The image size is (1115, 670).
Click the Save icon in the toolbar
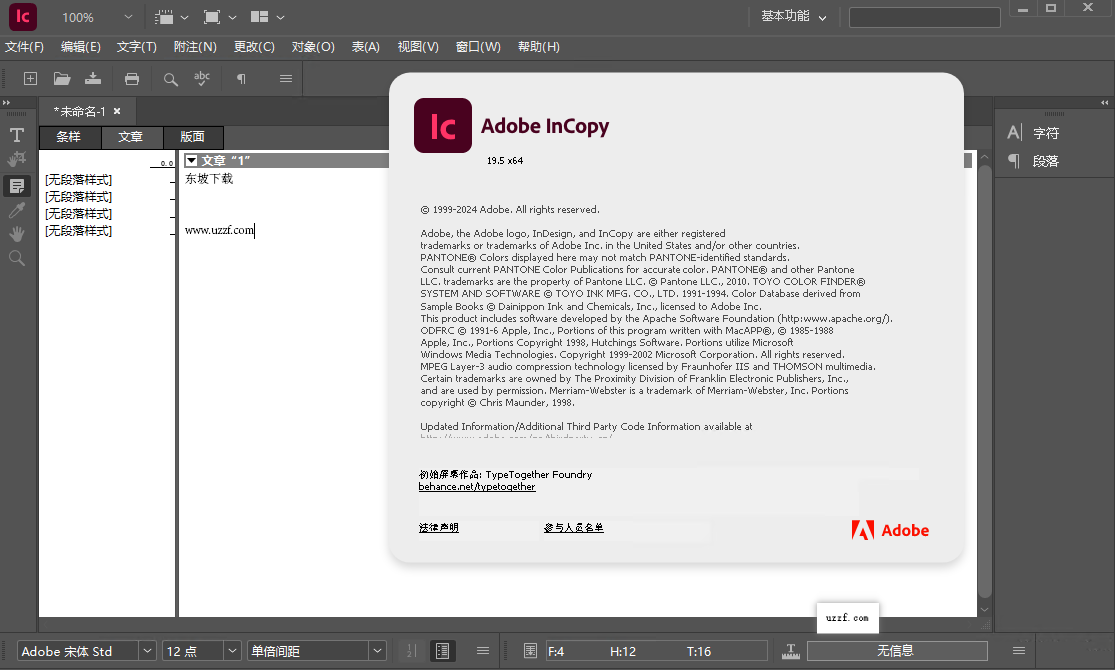pyautogui.click(x=92, y=78)
